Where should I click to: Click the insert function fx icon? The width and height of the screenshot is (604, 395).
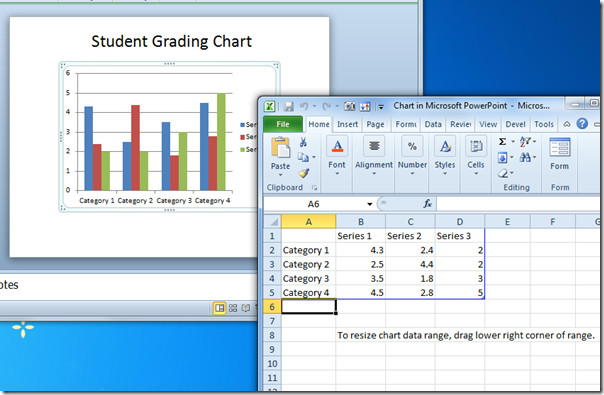[428, 203]
